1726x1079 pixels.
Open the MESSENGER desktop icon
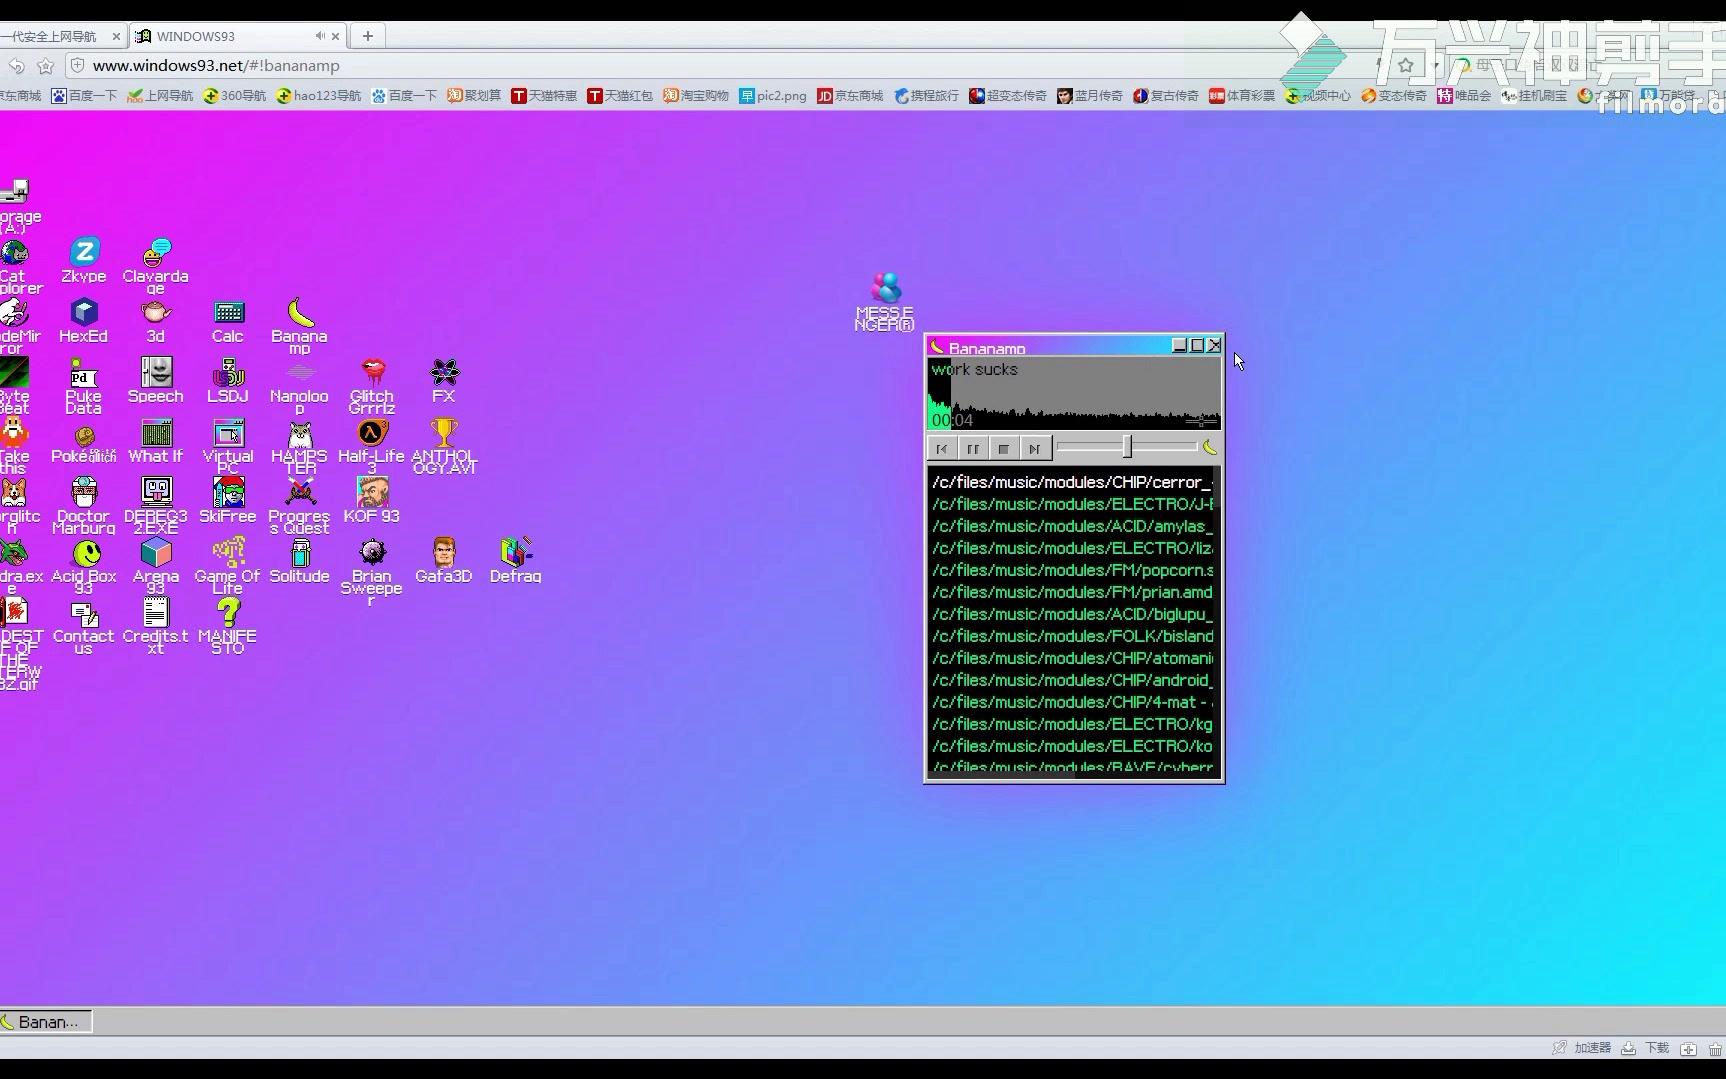coord(885,300)
